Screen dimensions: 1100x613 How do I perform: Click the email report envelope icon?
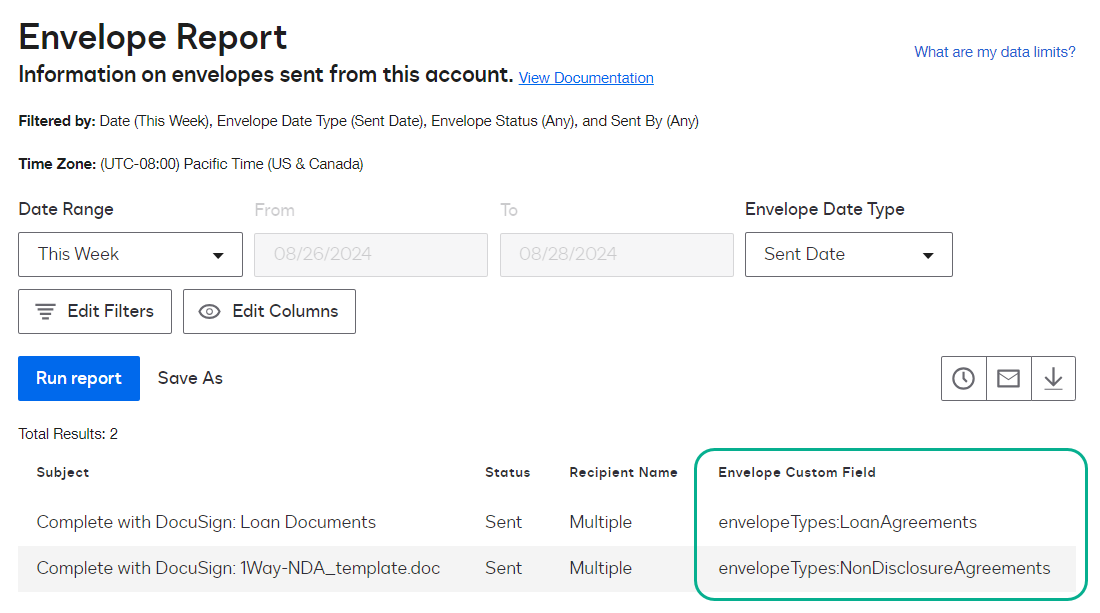point(1008,379)
